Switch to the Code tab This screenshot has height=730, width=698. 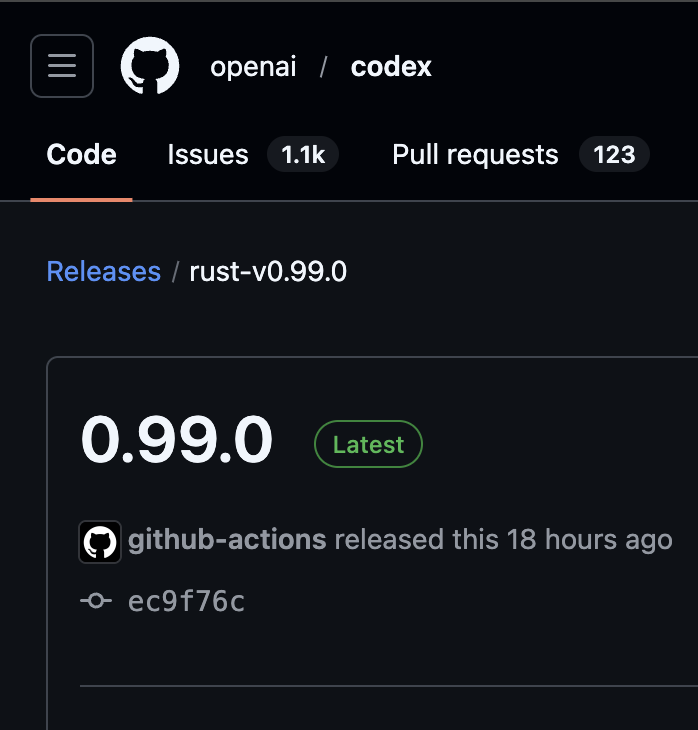point(81,155)
